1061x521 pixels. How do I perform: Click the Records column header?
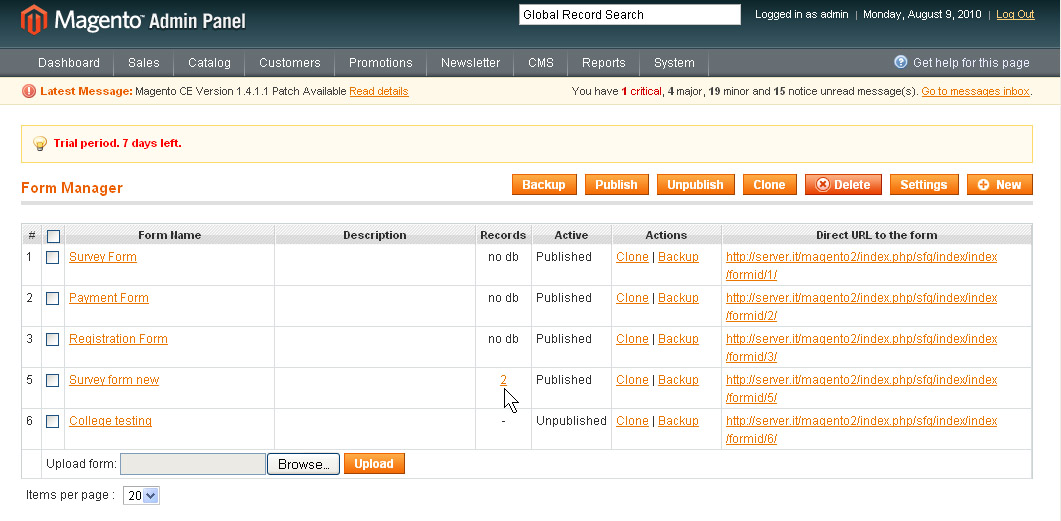[x=503, y=235]
